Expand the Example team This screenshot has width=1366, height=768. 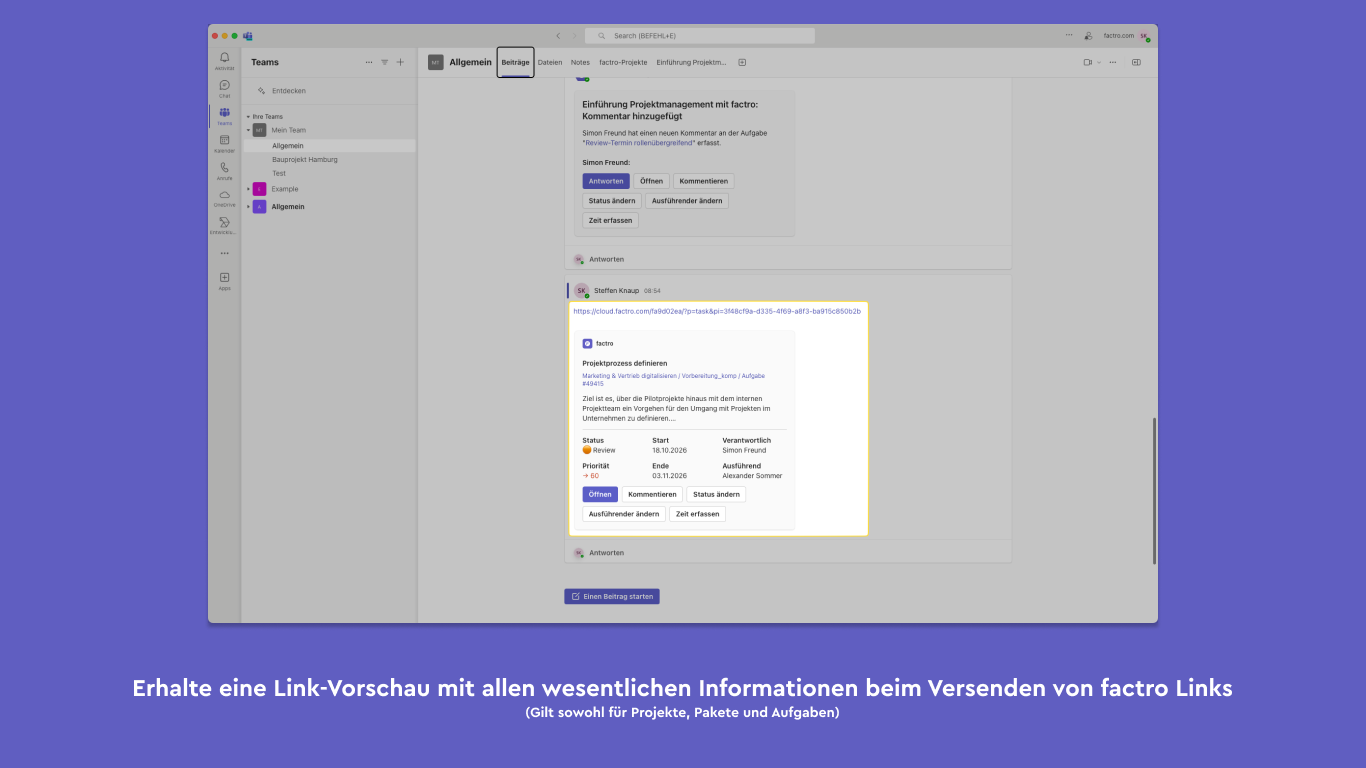pyautogui.click(x=248, y=189)
